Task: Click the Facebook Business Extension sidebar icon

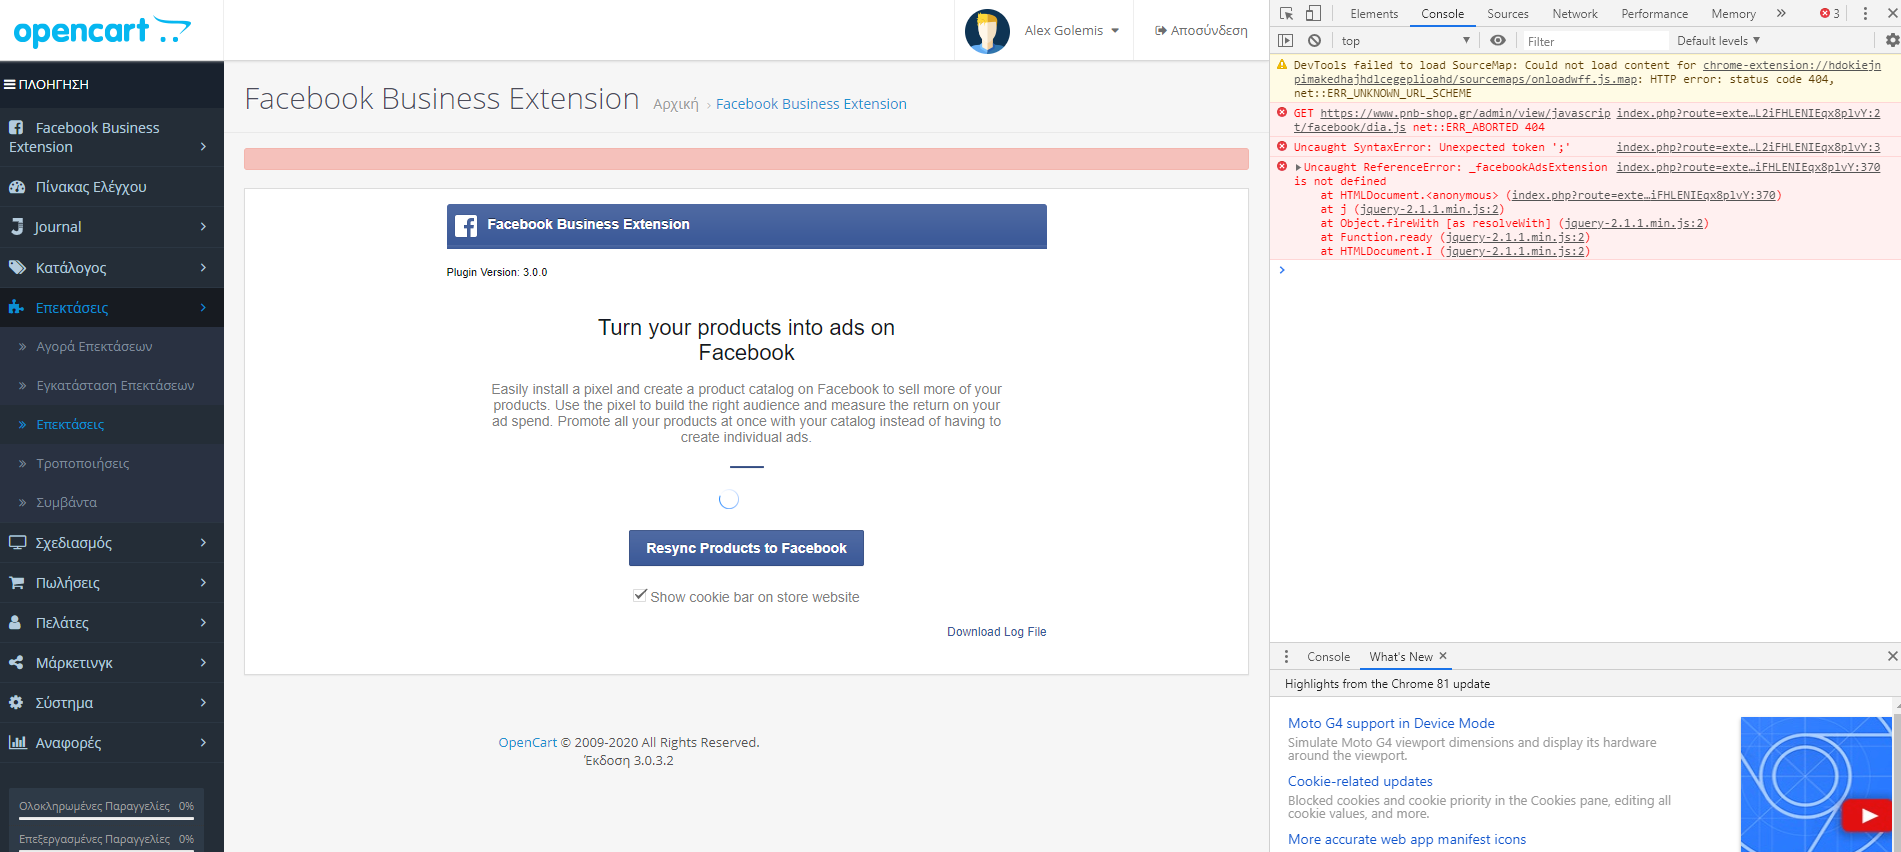Action: coord(16,128)
